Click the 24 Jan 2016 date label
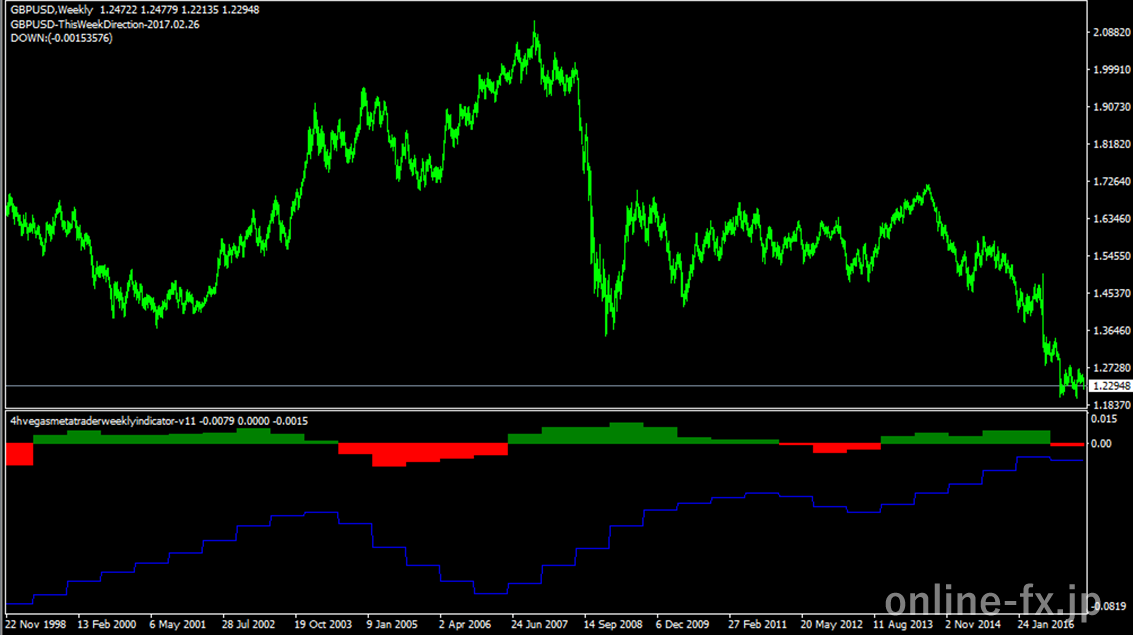The width and height of the screenshot is (1133, 635). 1046,624
